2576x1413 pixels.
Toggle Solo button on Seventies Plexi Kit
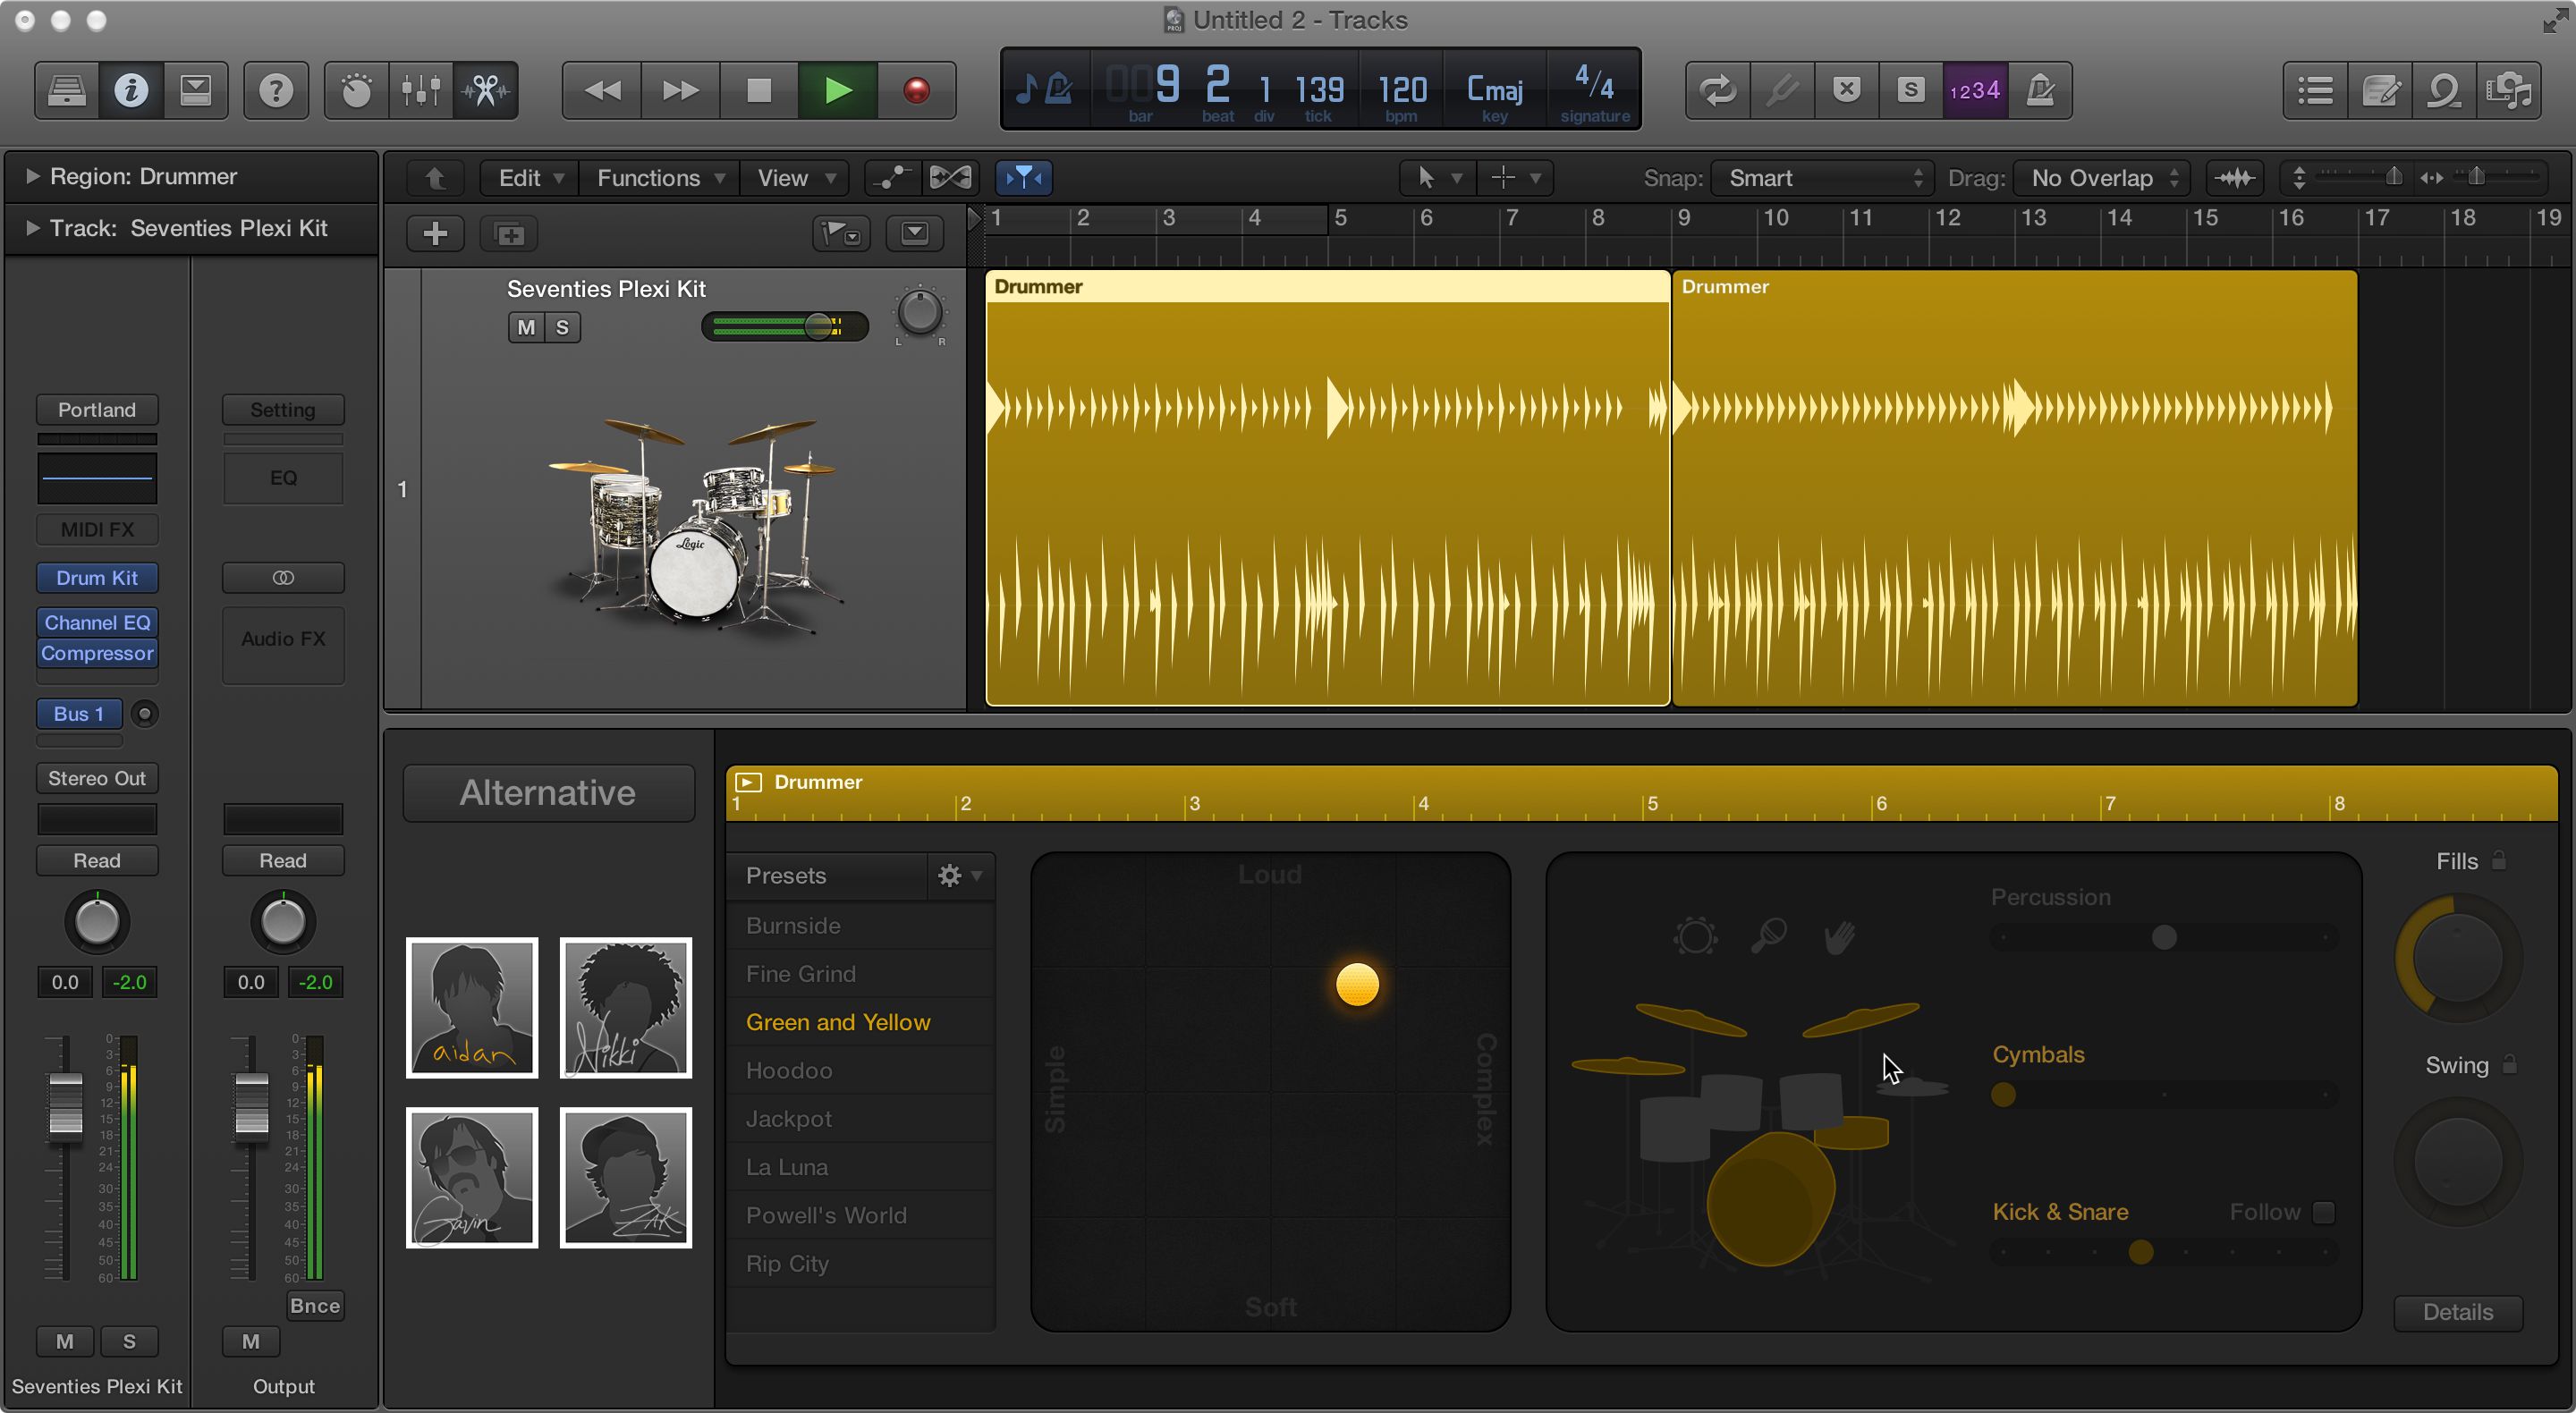coord(563,327)
